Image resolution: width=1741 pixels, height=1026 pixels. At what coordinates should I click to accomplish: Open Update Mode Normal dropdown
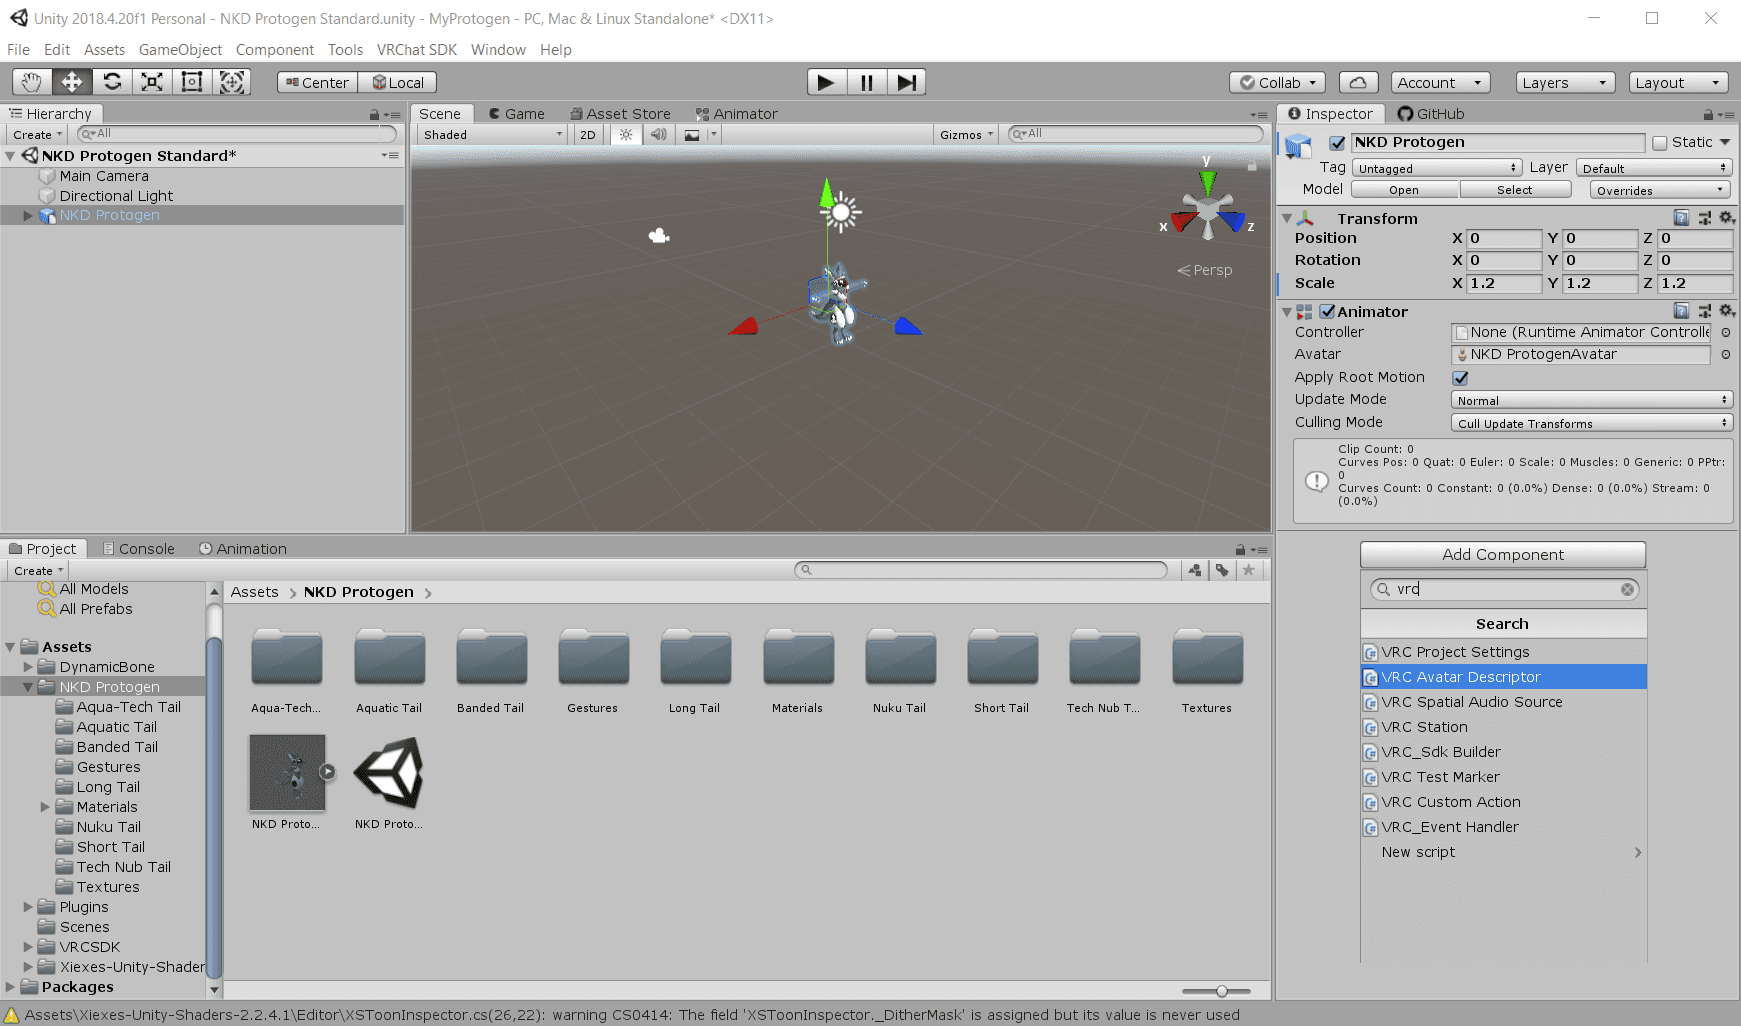pyautogui.click(x=1591, y=400)
